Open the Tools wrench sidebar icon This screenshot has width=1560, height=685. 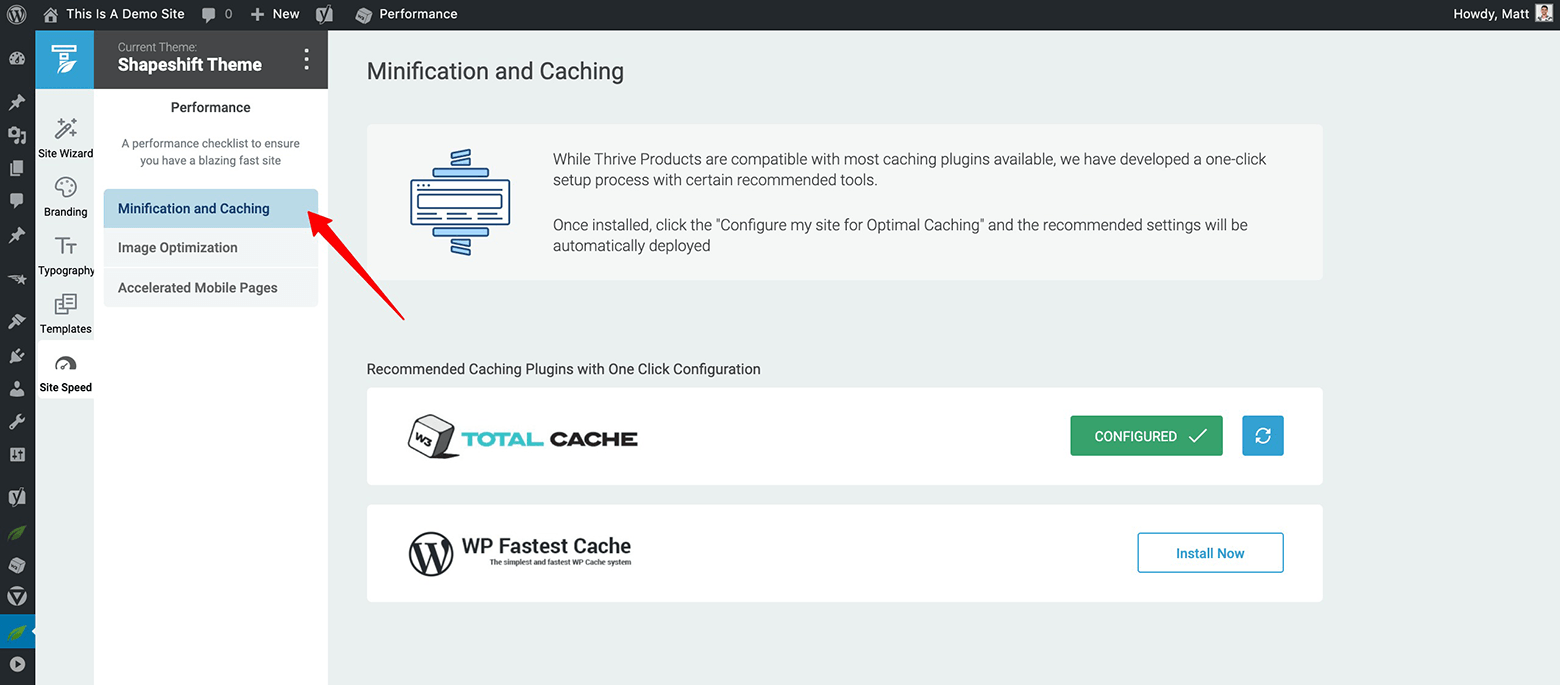pos(17,421)
